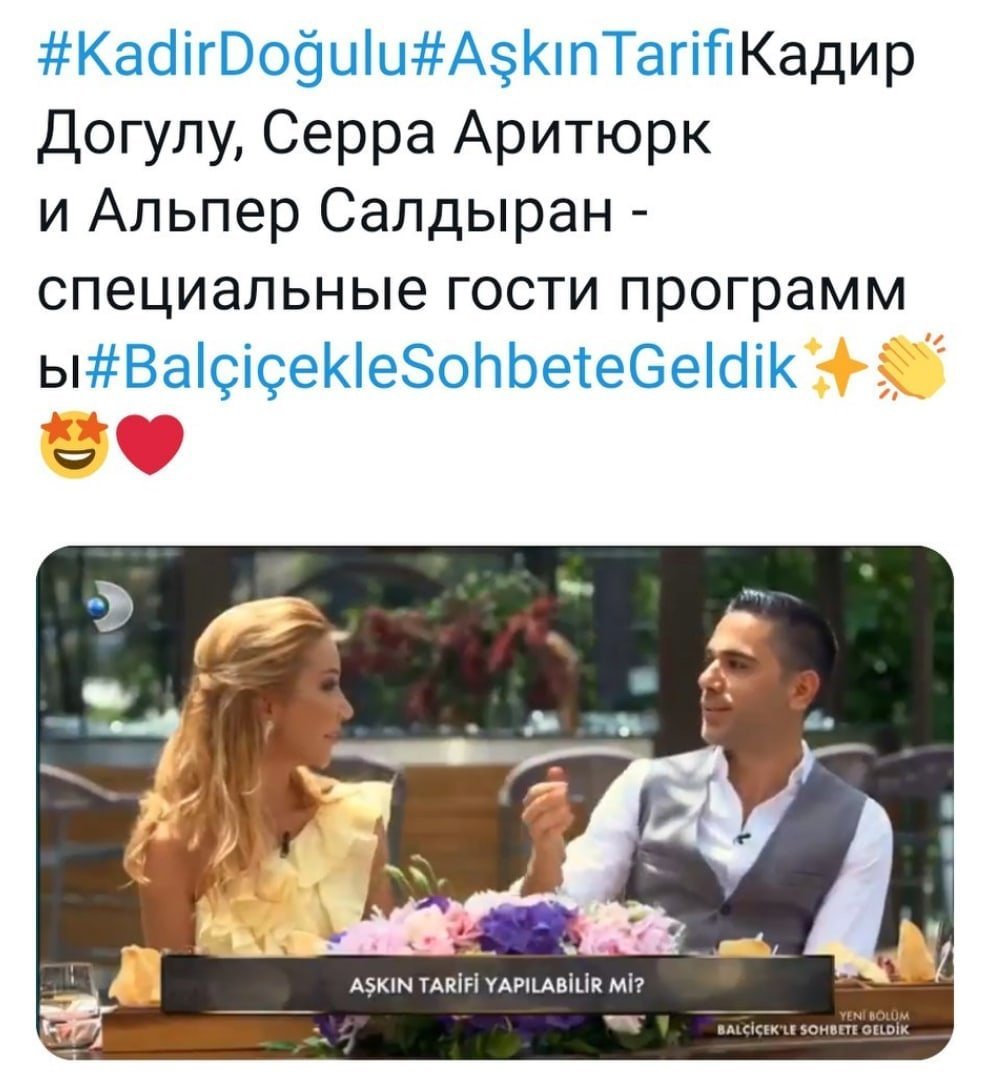Screen dimensions: 990x1080
Task: Click the clapping hands emoji
Action: (910, 366)
